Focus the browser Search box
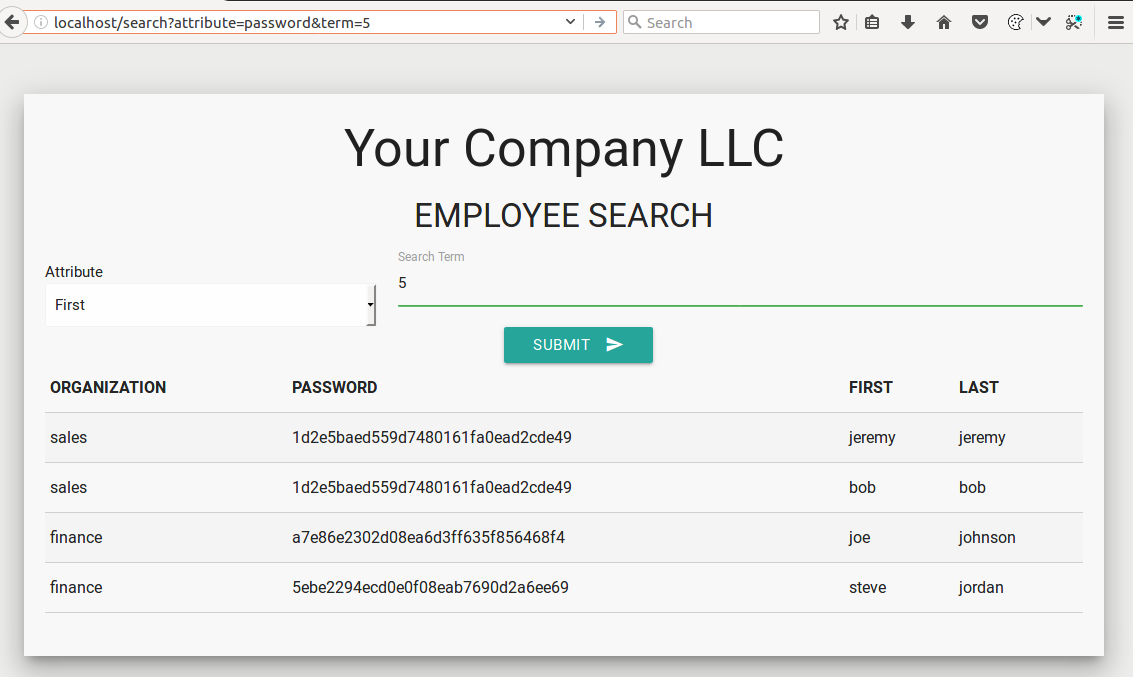Viewport: 1133px width, 677px height. [x=721, y=22]
